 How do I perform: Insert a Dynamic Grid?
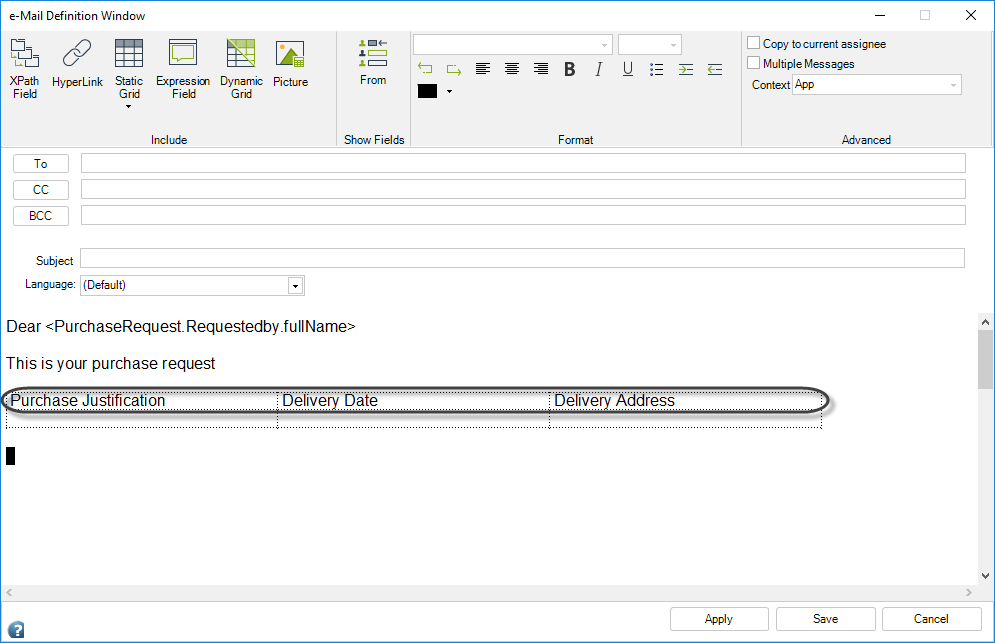(x=241, y=69)
